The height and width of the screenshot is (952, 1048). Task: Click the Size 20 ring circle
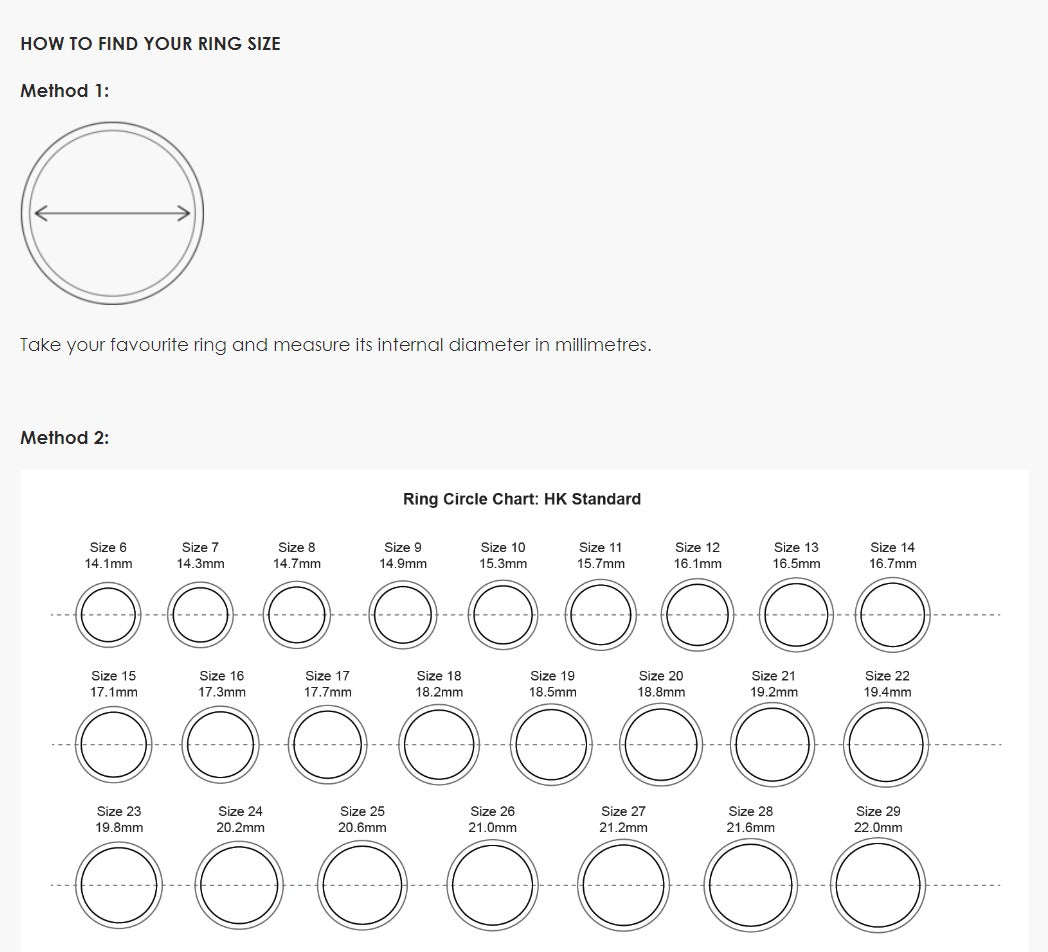[x=659, y=745]
